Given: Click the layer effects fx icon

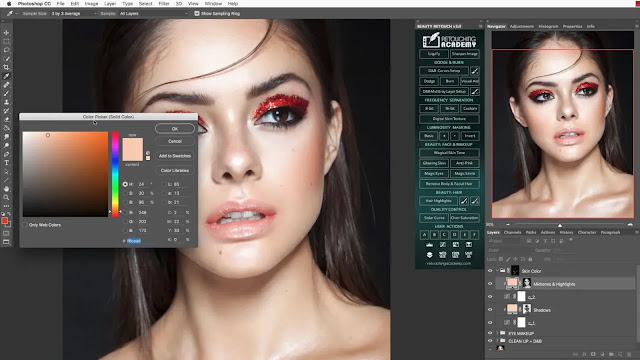Looking at the screenshot, I should (x=584, y=354).
